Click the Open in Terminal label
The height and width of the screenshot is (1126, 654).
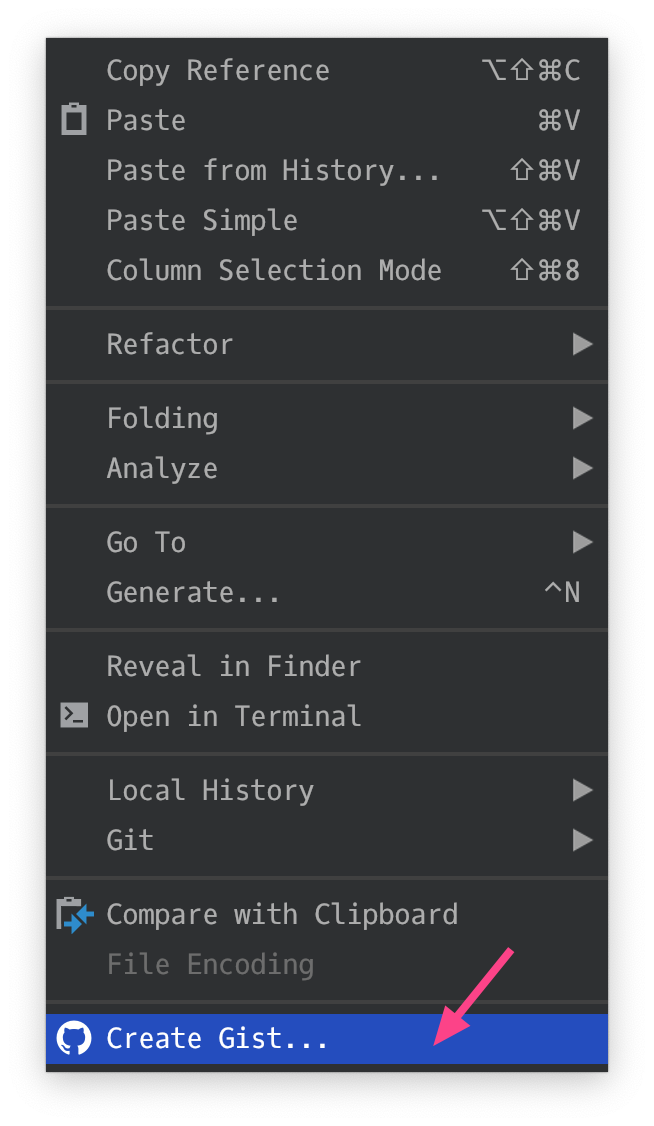234,716
